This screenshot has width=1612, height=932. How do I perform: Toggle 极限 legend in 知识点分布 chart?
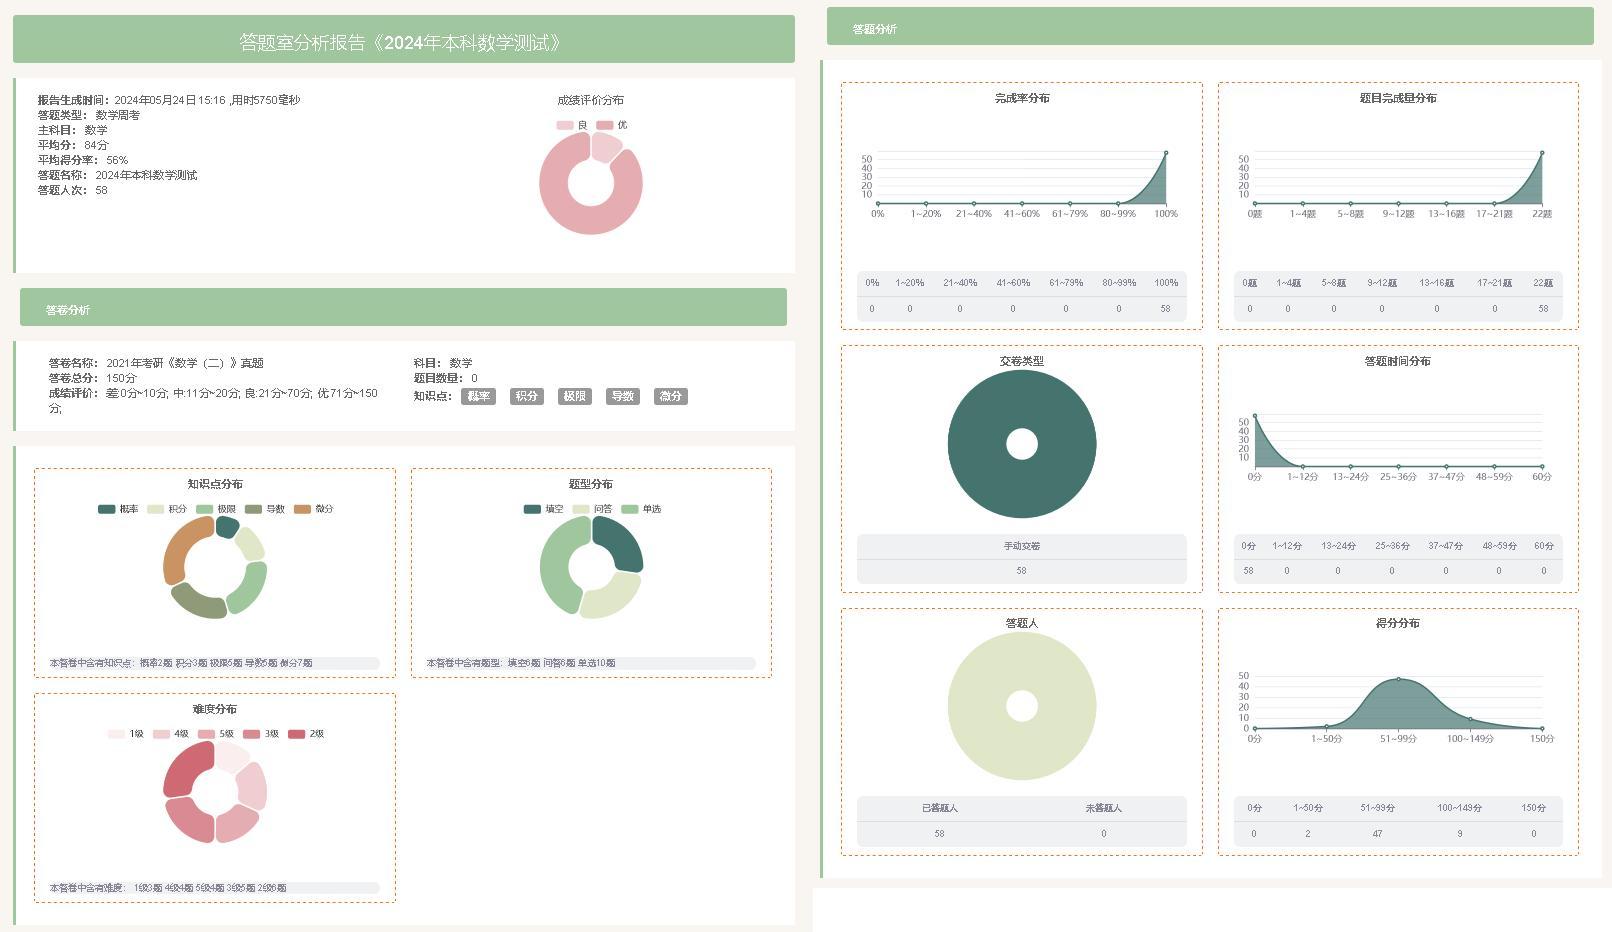point(216,509)
